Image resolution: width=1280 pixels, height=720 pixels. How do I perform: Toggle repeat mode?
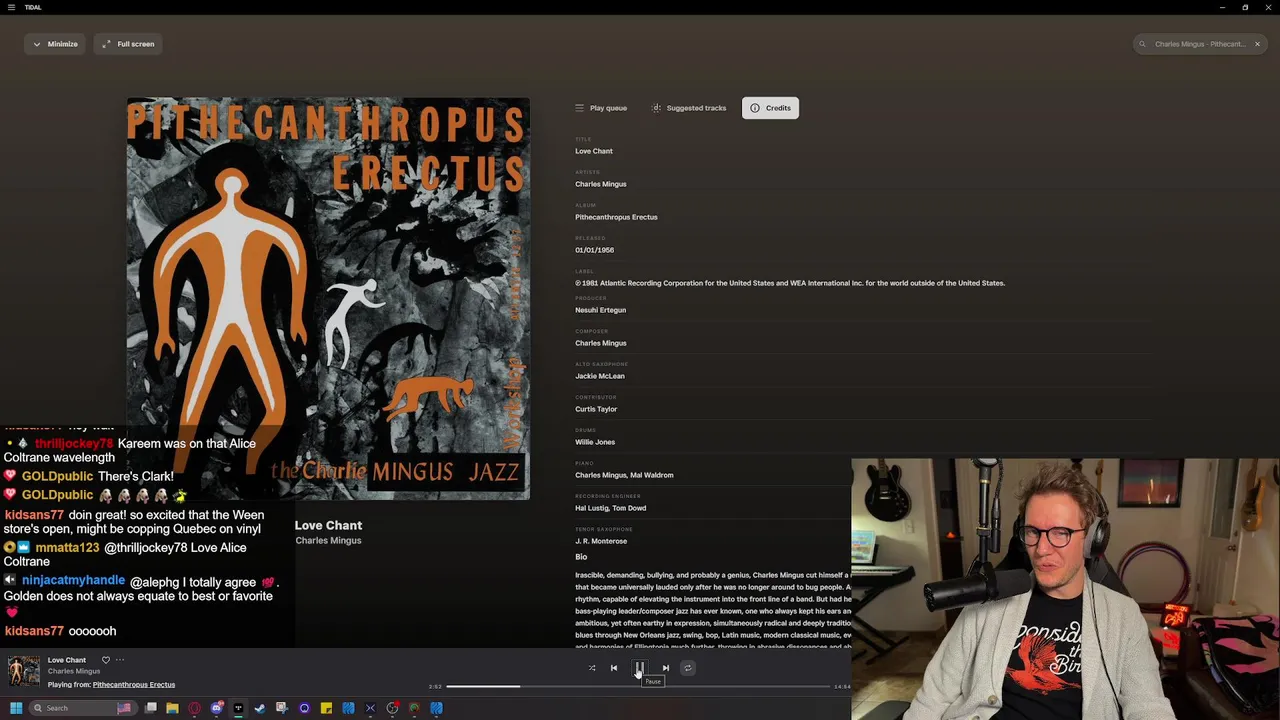tap(688, 668)
